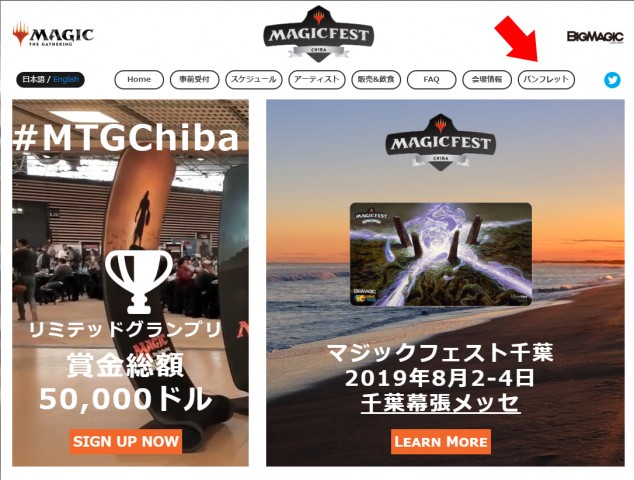Switch language to English

pyautogui.click(x=66, y=80)
